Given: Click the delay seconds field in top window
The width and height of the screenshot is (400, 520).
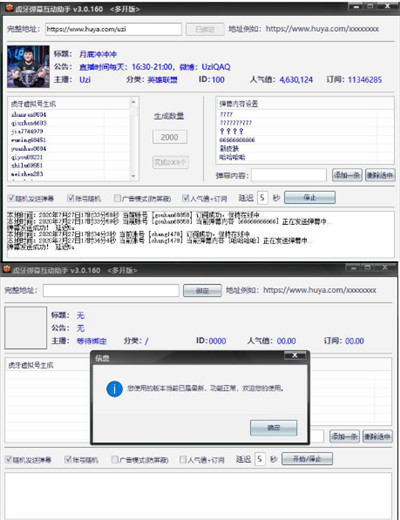Looking at the screenshot, I should coord(263,198).
